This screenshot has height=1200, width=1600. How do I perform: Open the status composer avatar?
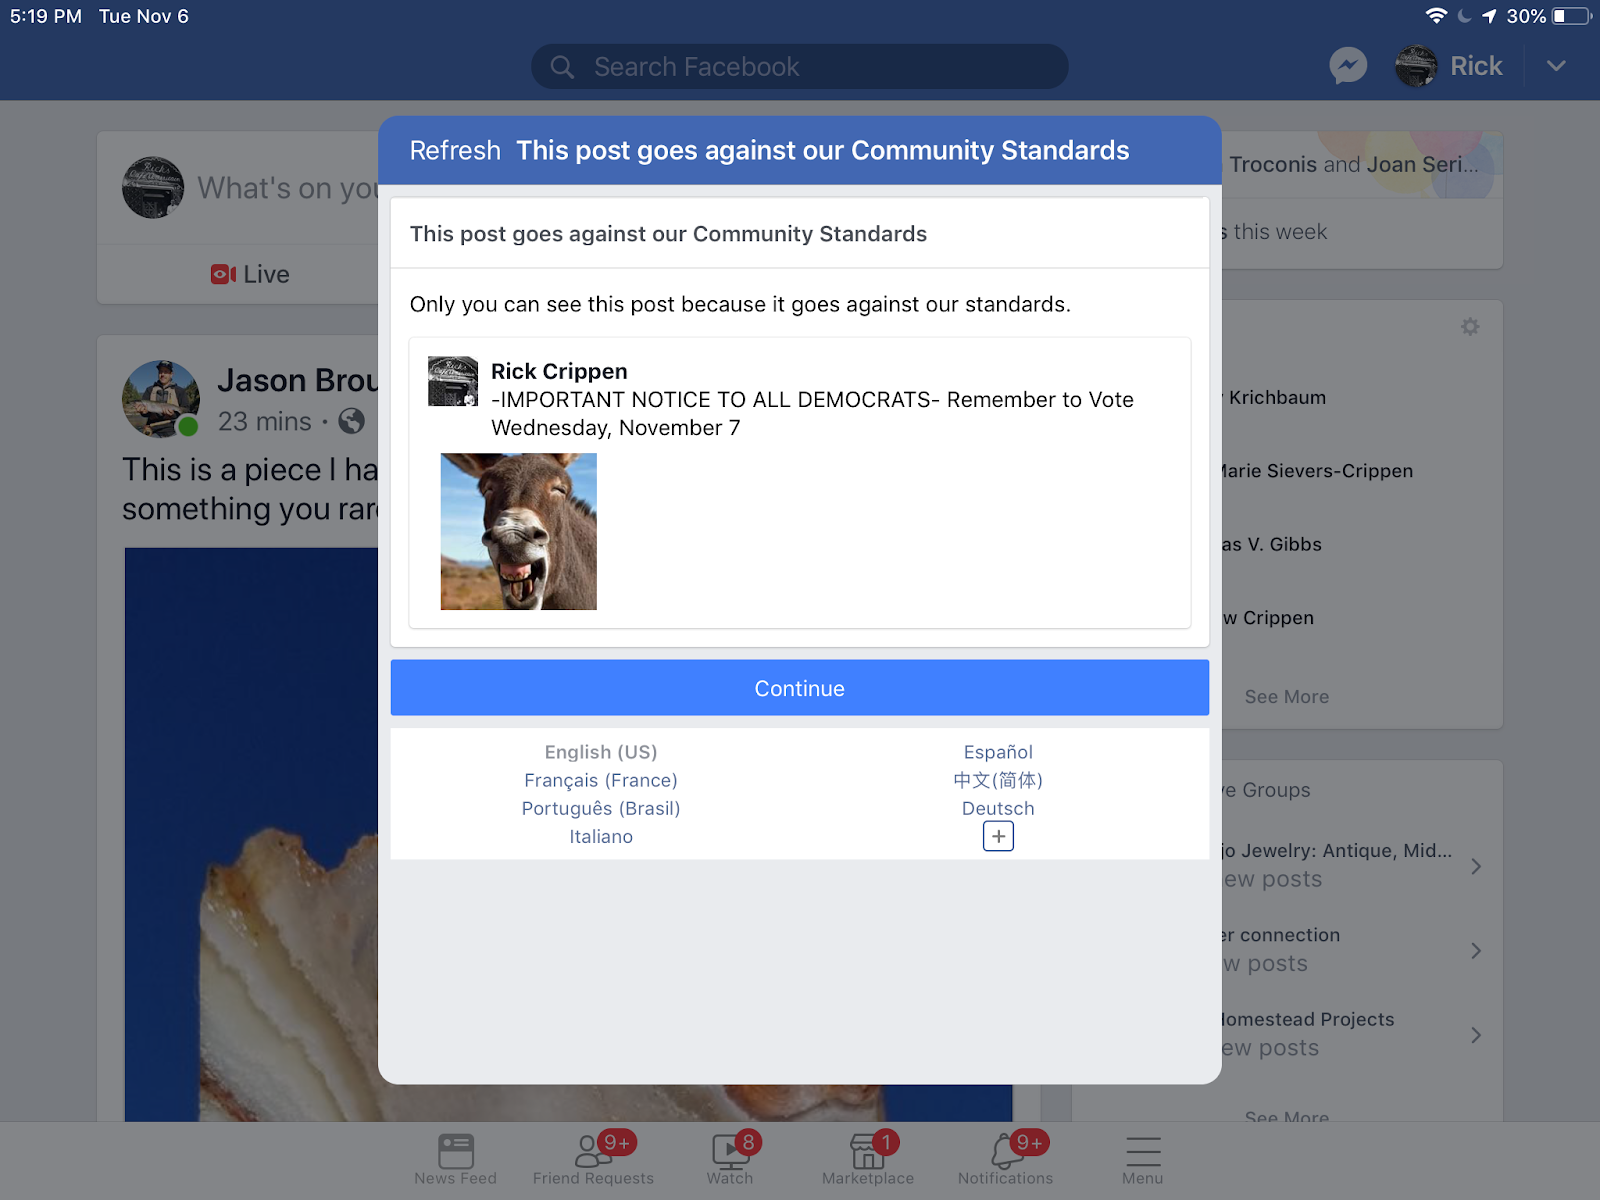click(x=153, y=188)
